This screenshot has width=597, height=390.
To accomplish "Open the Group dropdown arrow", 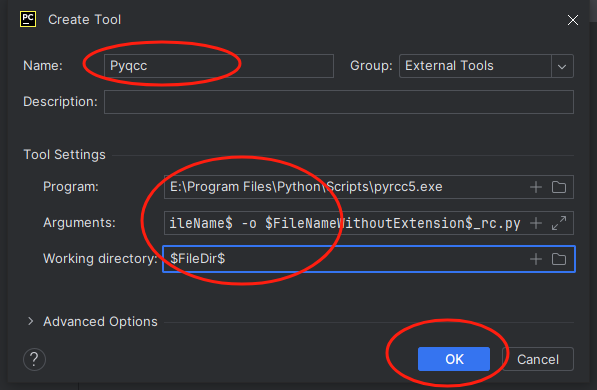I will (562, 66).
